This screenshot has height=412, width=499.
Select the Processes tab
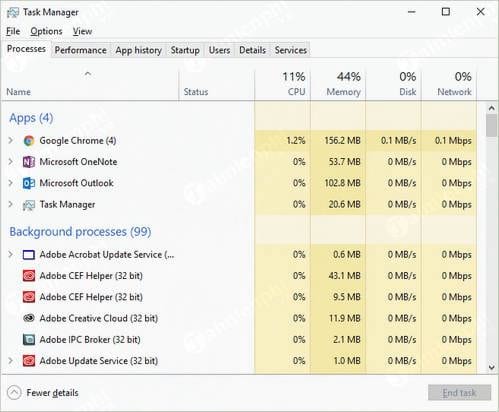[26, 49]
